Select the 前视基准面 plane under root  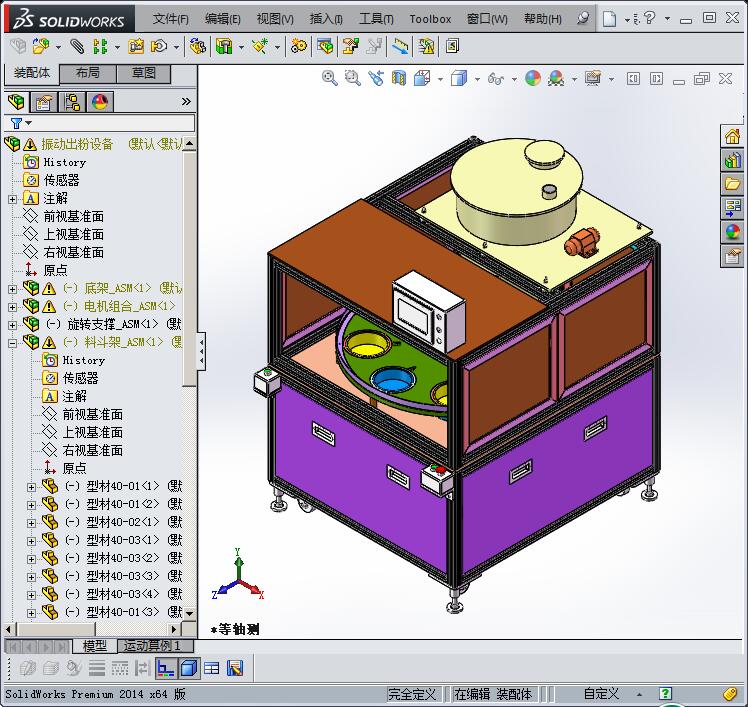73,217
